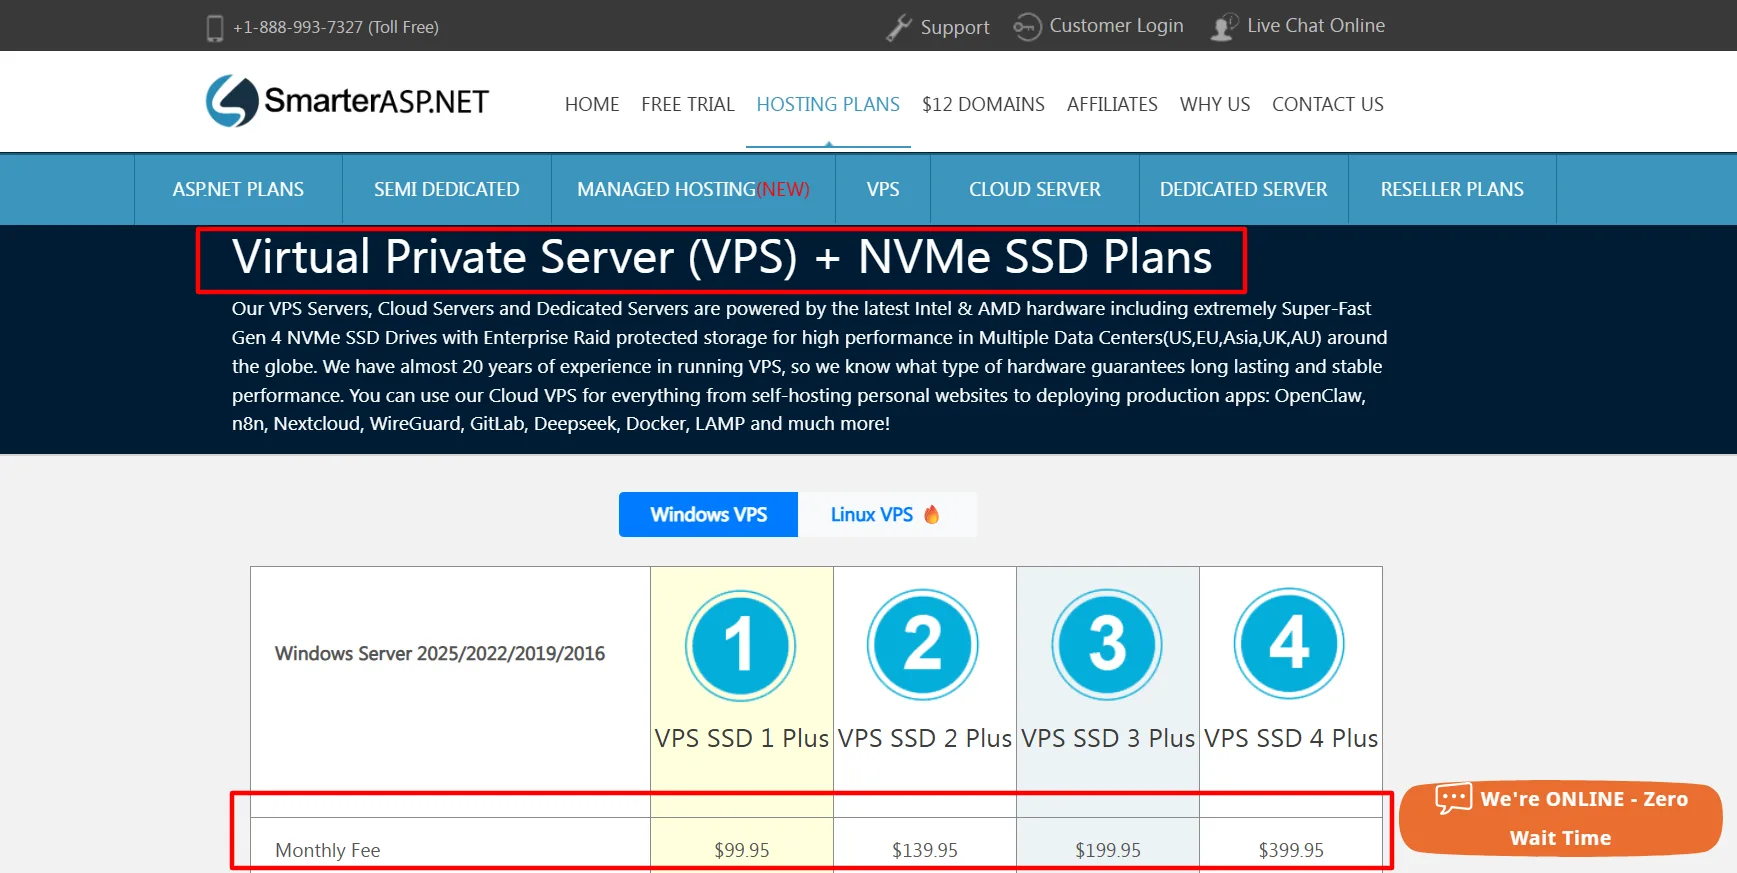This screenshot has height=873, width=1737.
Task: Click the $199.95 monthly fee
Action: [x=1108, y=850]
